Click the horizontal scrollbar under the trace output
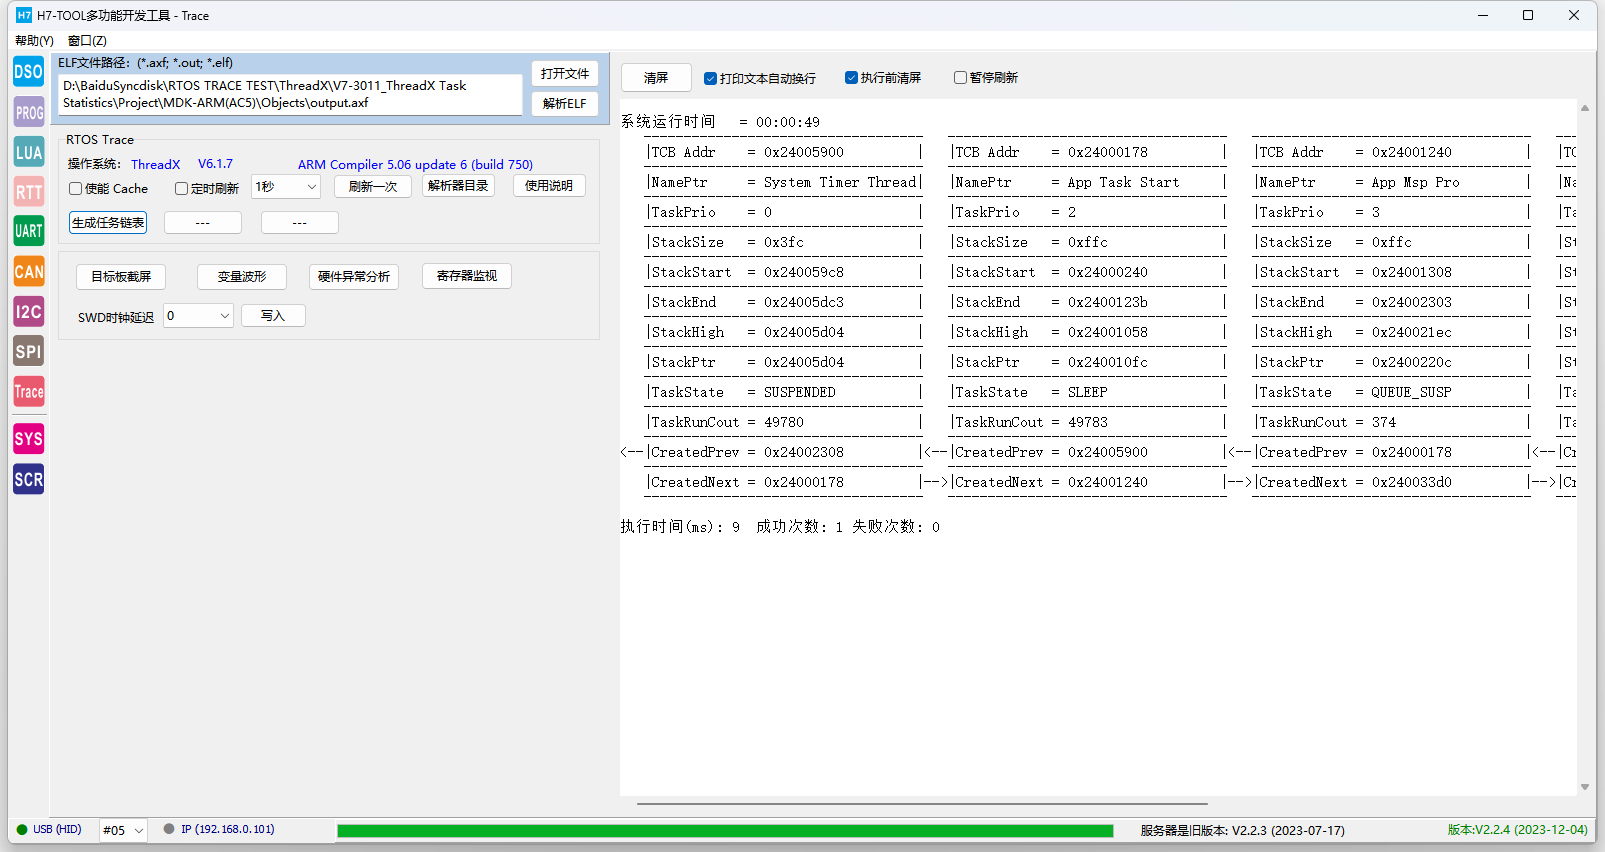Image resolution: width=1605 pixels, height=852 pixels. (922, 803)
